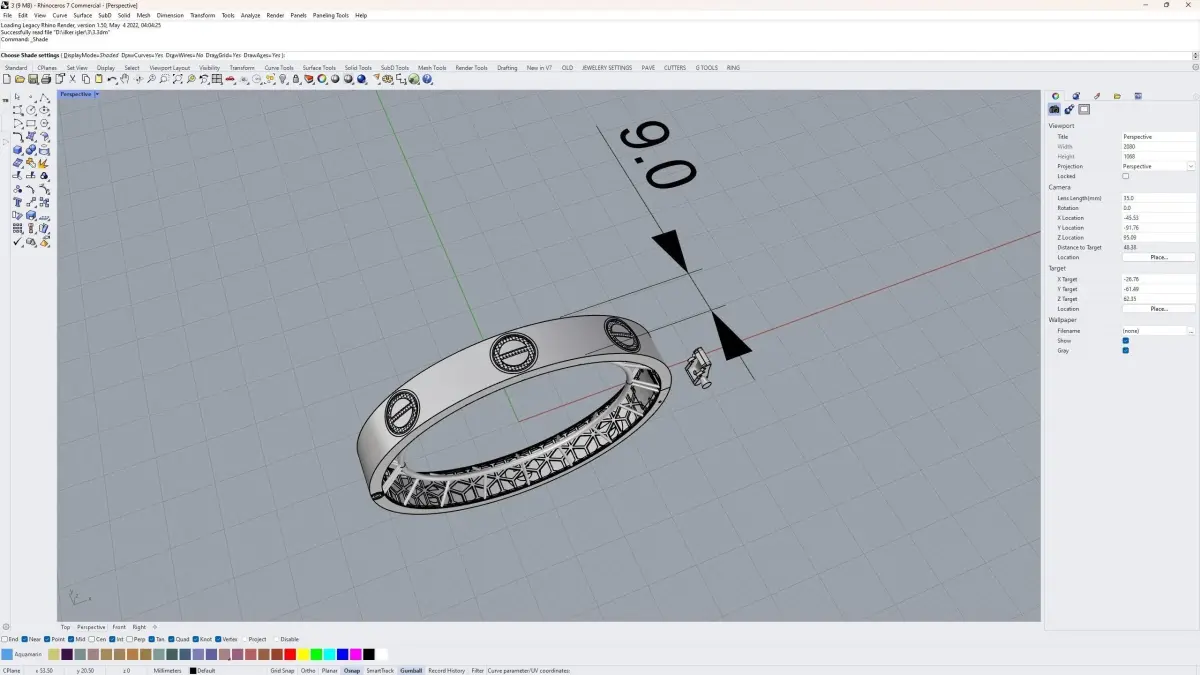Select the black color swatch
The height and width of the screenshot is (675, 1200).
[368, 654]
